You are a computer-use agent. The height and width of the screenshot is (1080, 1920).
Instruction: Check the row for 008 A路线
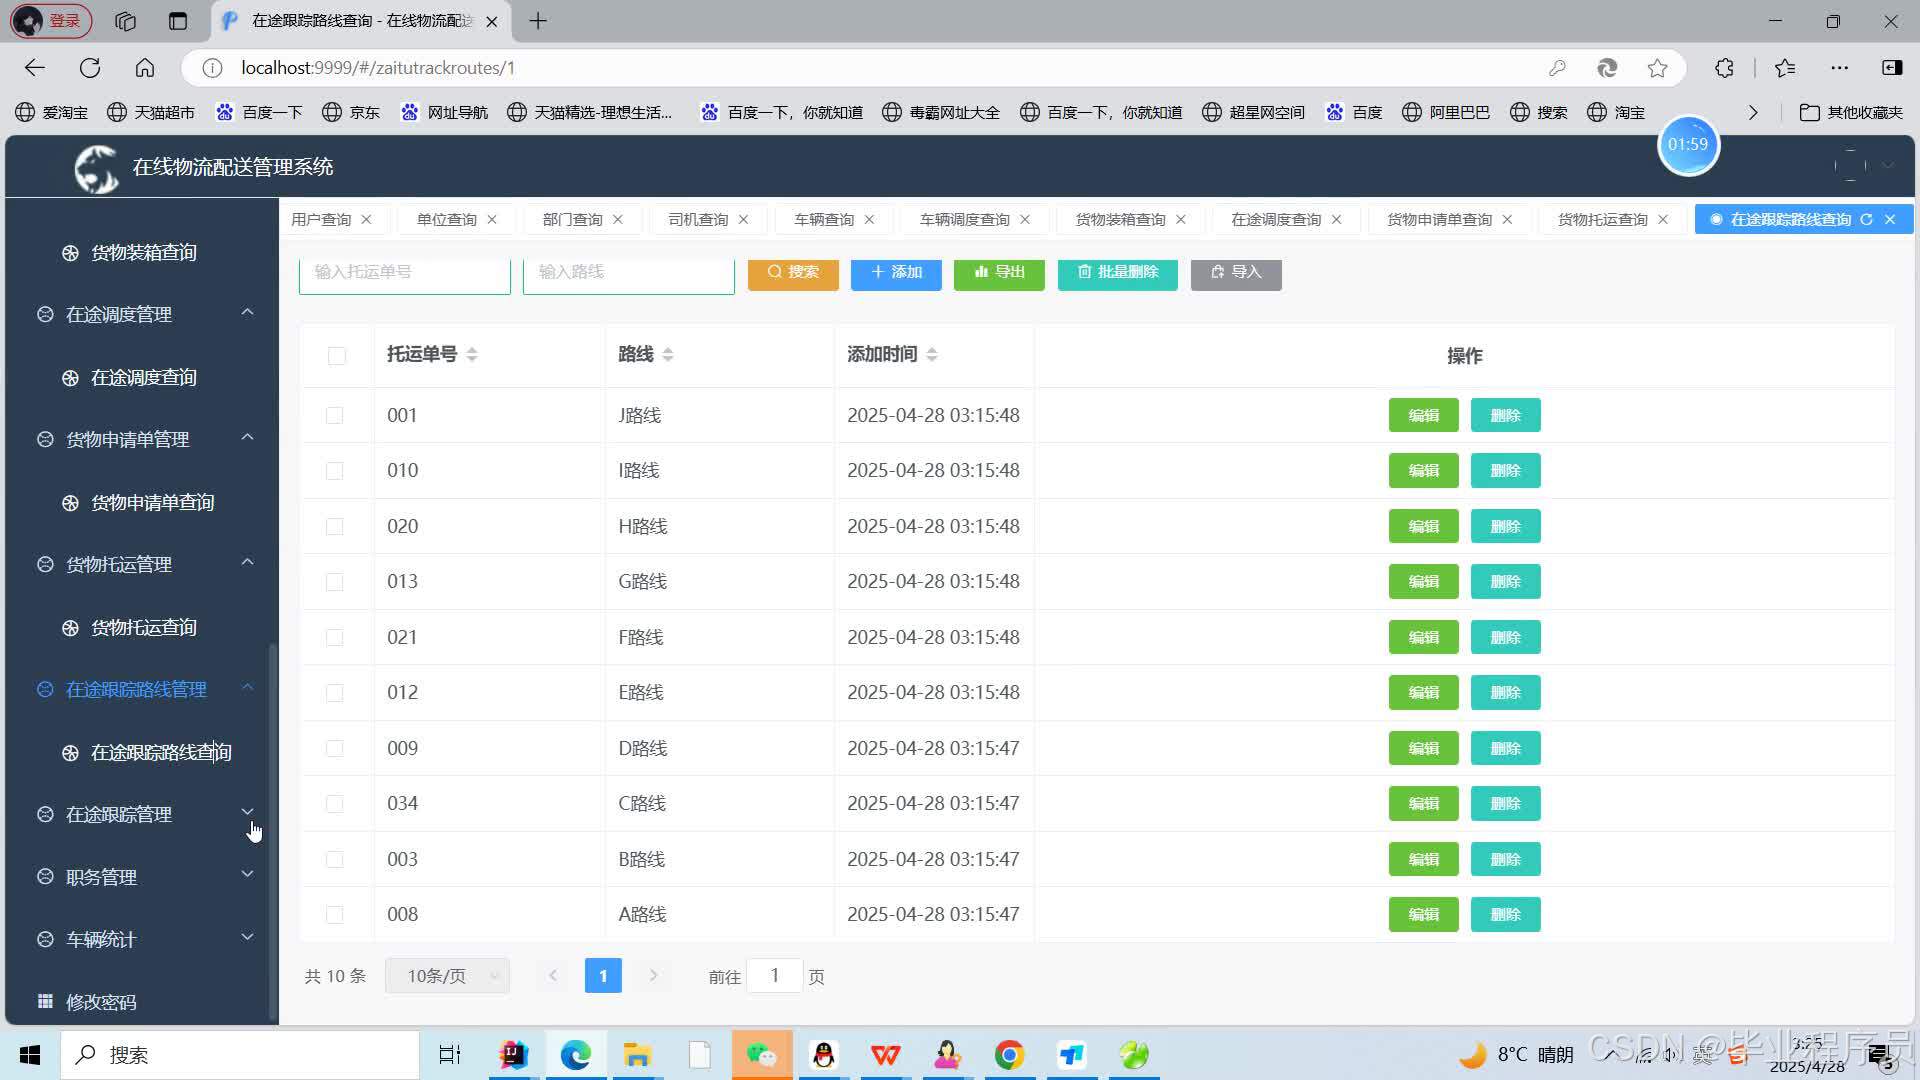point(334,914)
